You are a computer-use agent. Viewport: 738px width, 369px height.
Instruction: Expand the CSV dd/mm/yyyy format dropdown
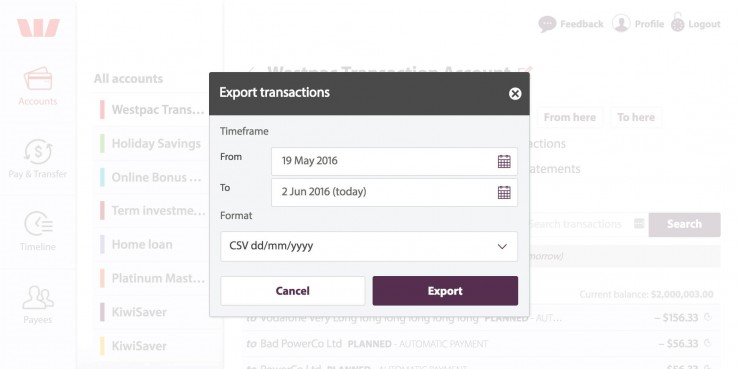coord(369,246)
